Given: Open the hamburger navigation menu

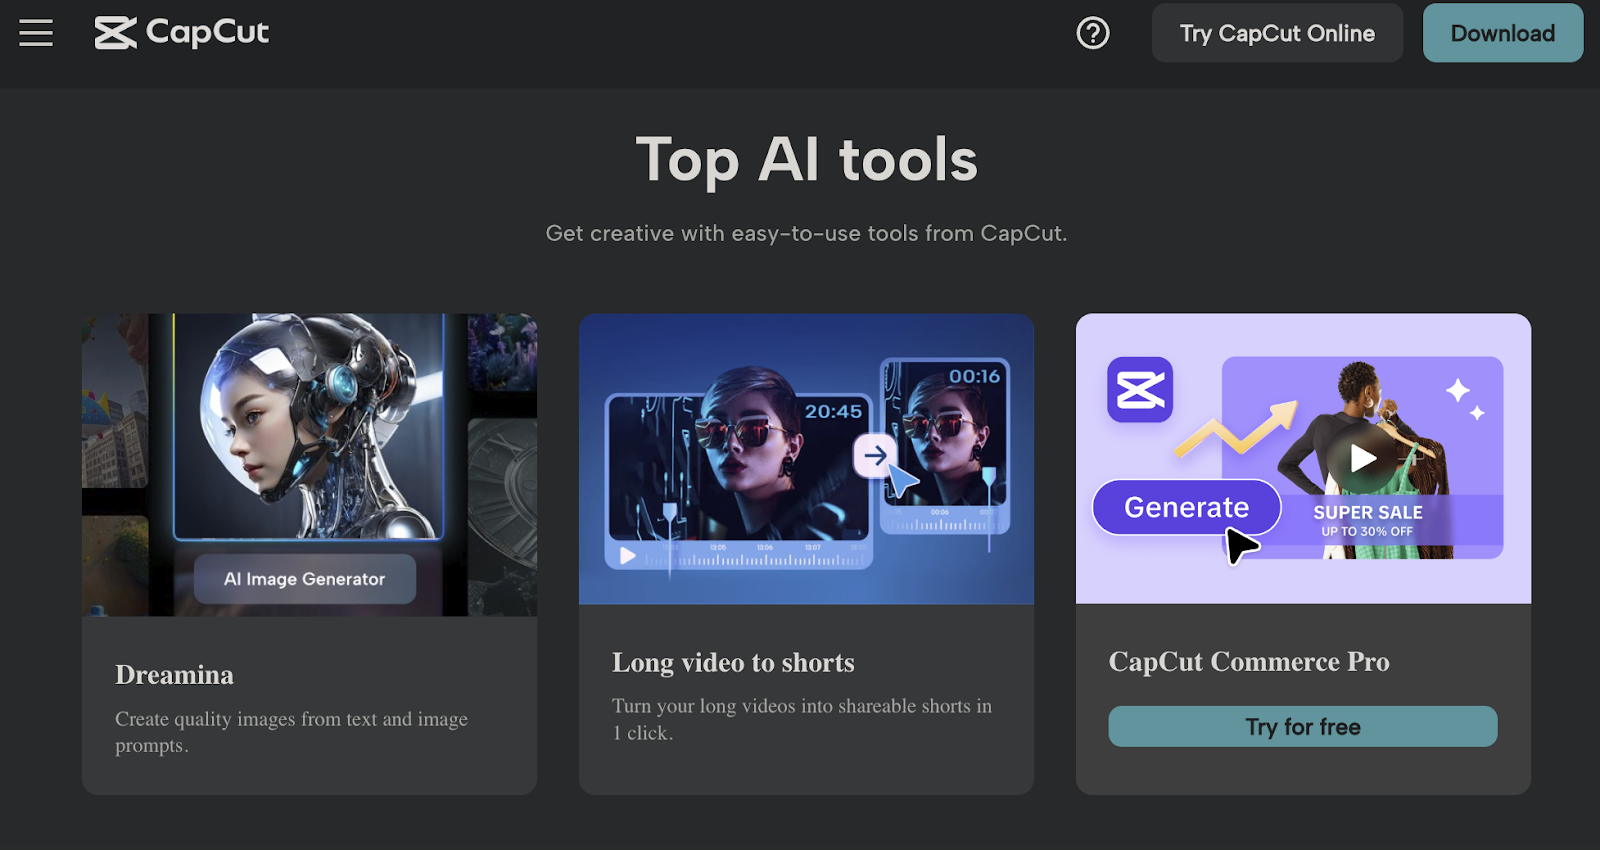Looking at the screenshot, I should 36,33.
